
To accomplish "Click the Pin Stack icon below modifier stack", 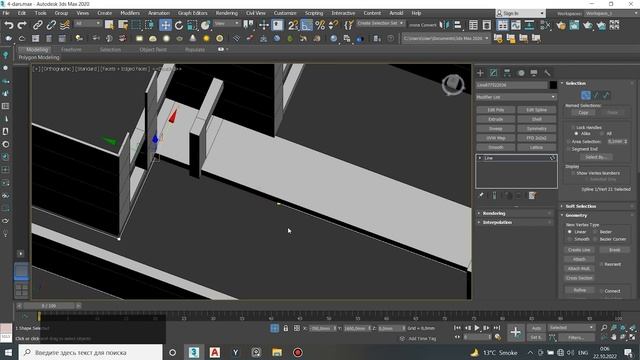I will 481,196.
